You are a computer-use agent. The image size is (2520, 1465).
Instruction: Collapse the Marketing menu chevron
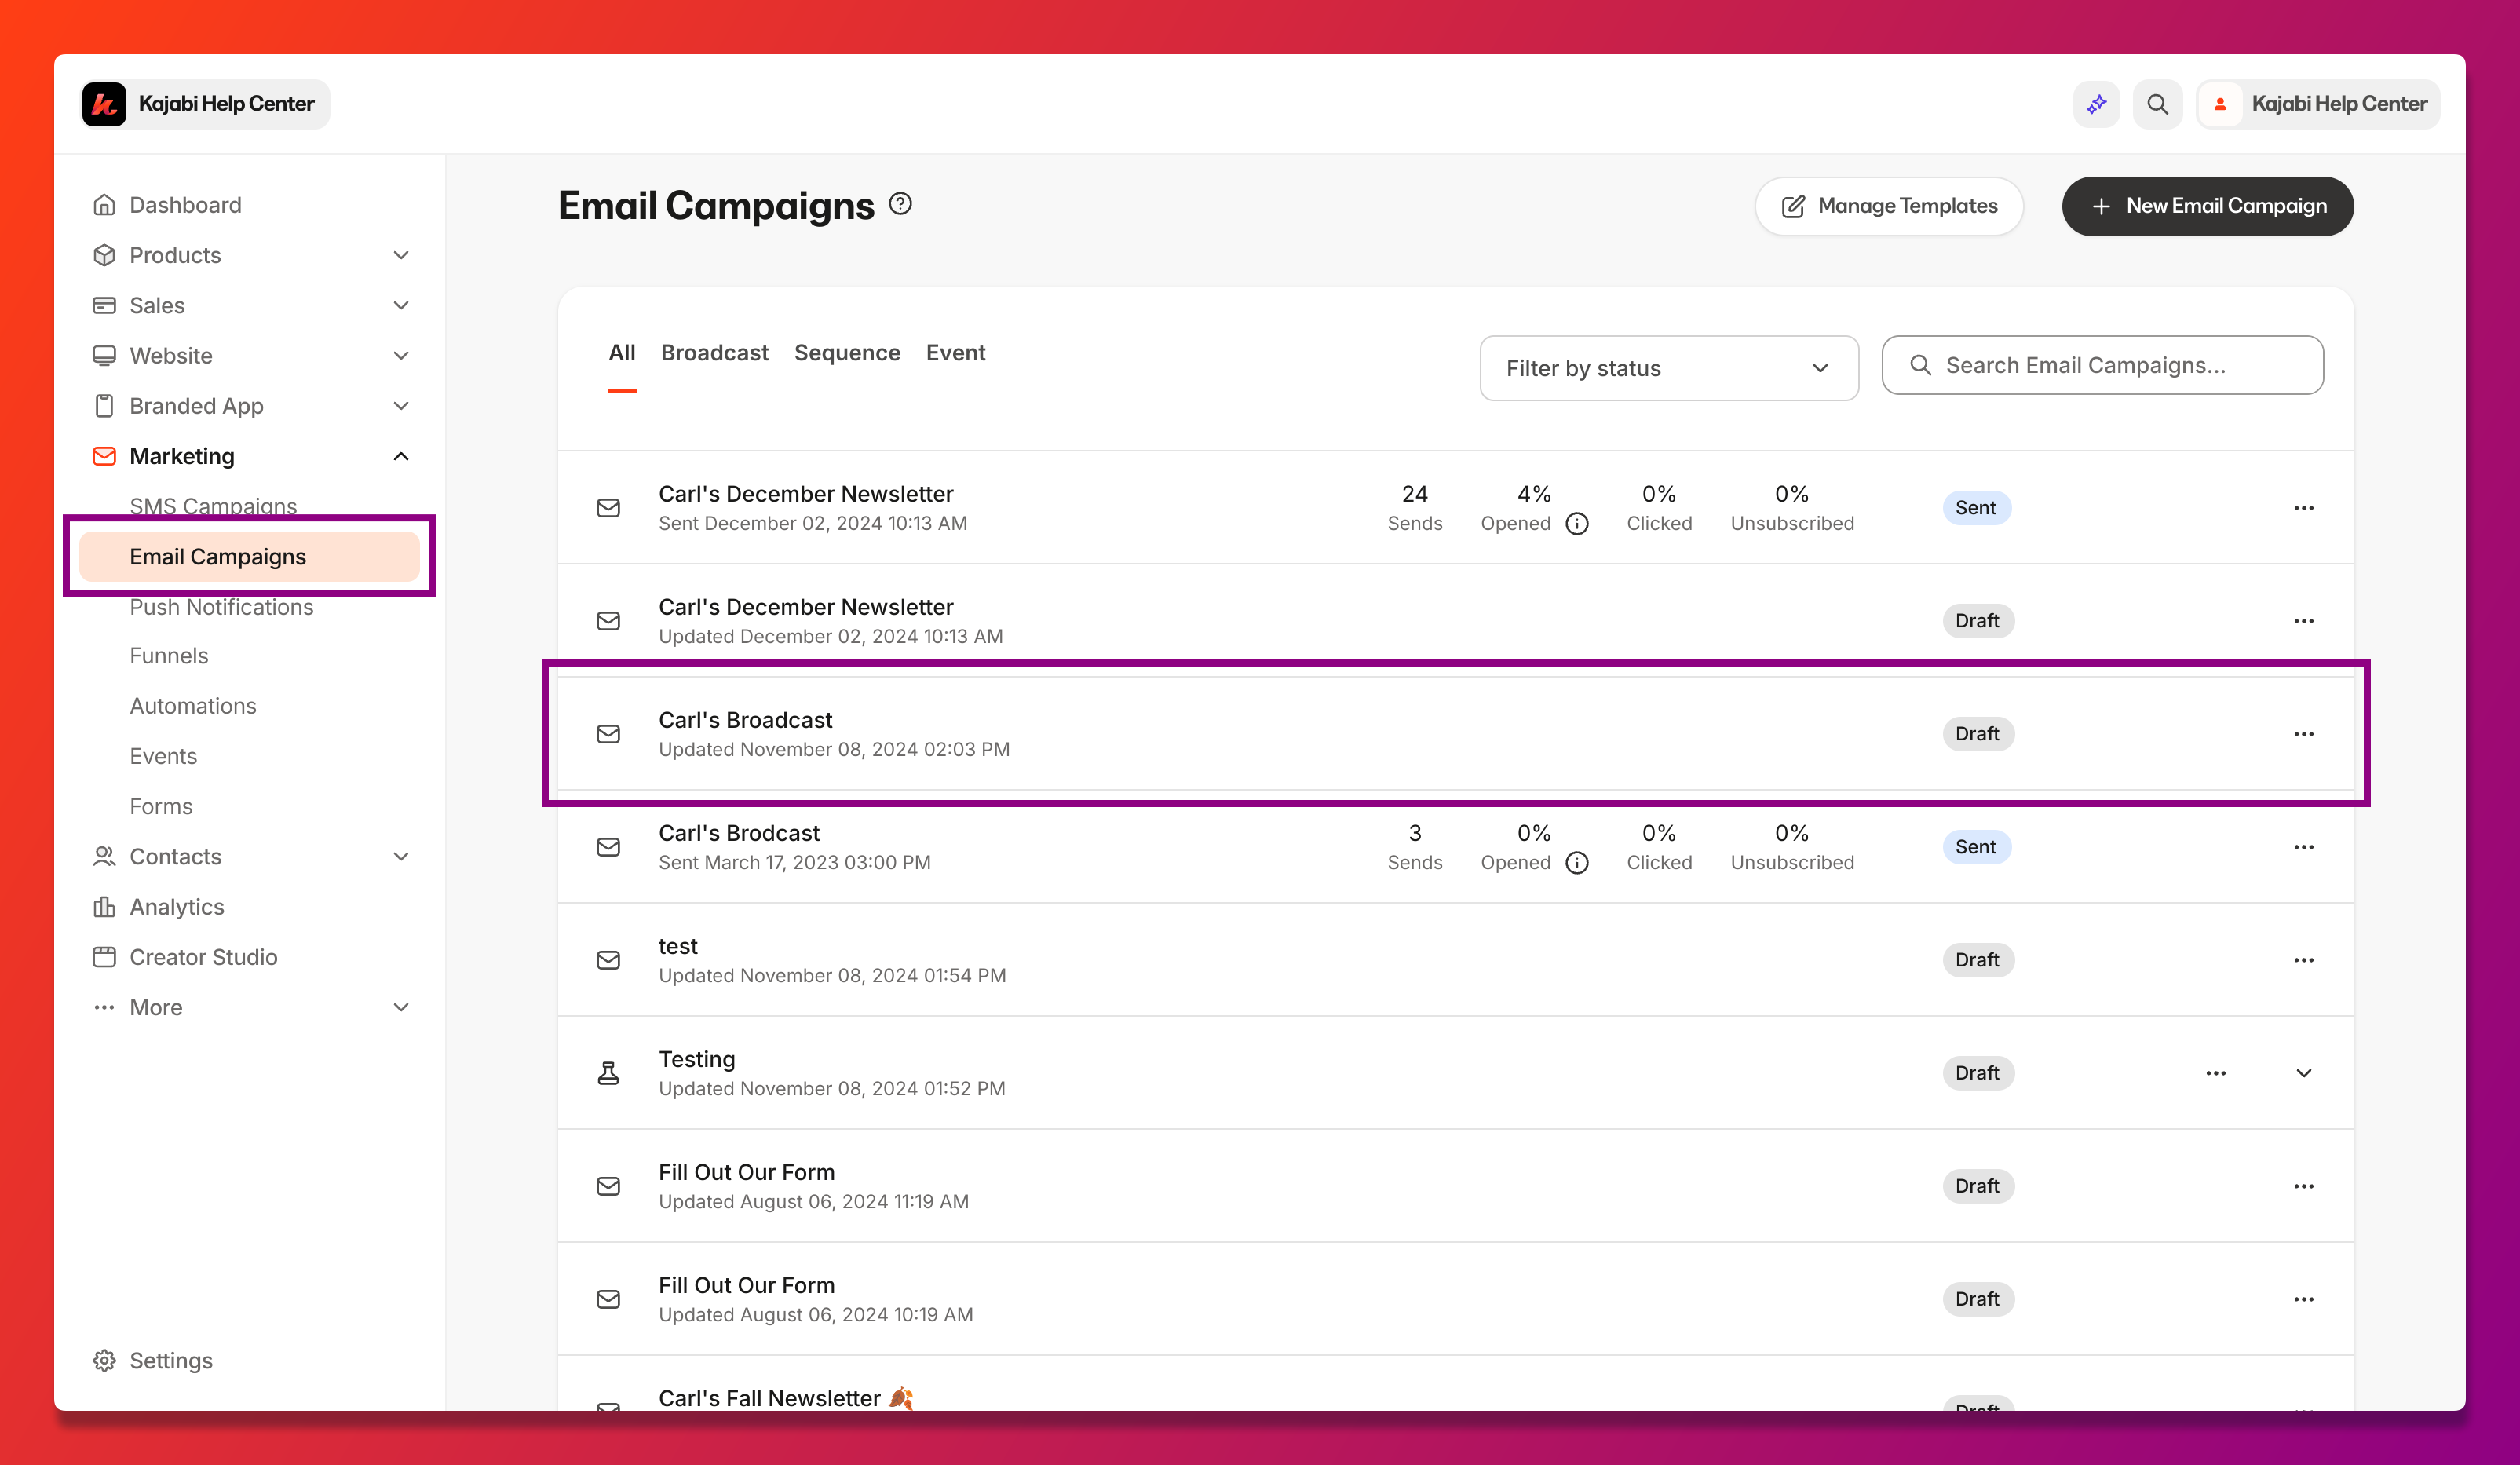401,456
